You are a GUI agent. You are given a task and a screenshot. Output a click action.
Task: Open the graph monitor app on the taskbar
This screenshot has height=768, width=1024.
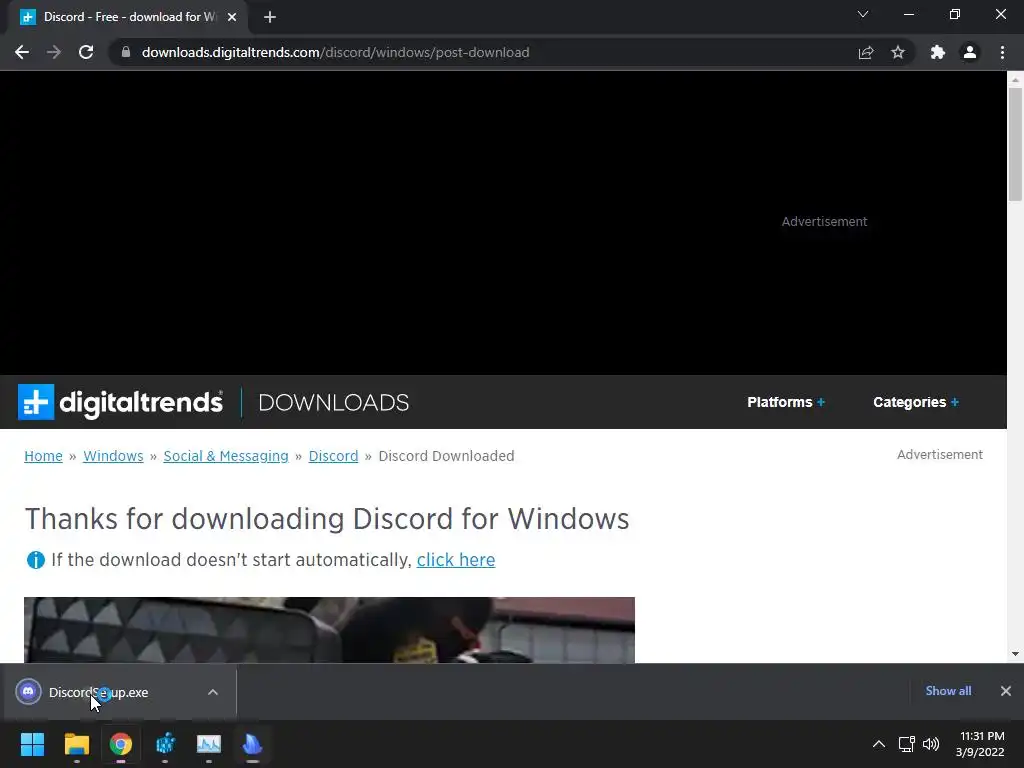click(209, 744)
